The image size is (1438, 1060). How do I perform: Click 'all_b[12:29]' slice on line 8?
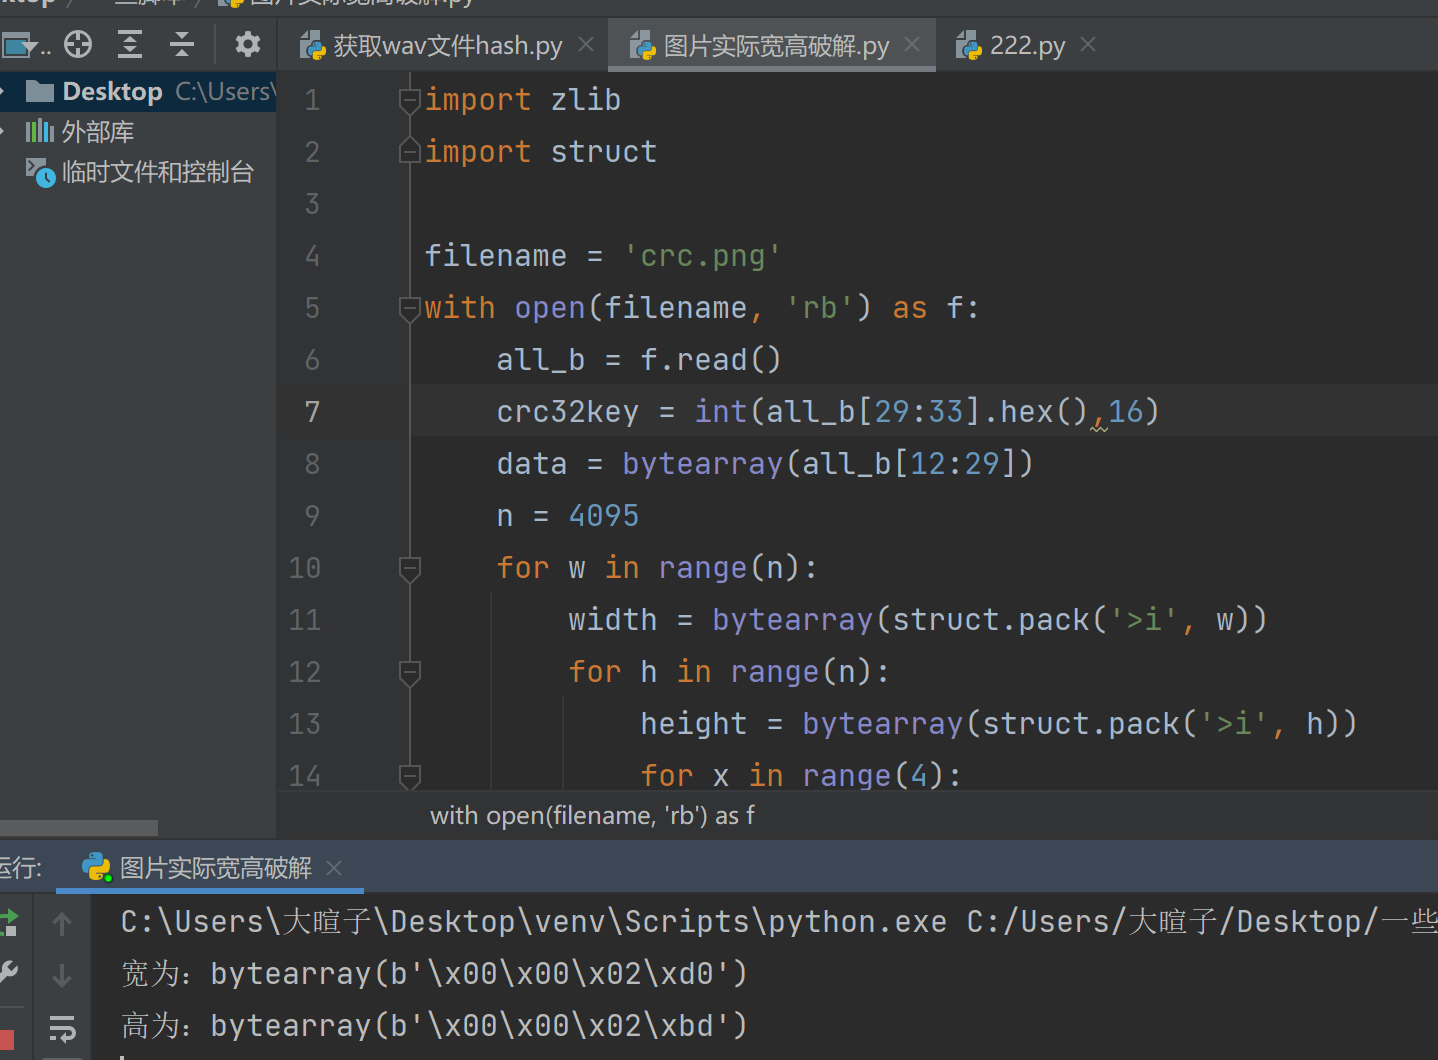pyautogui.click(x=909, y=464)
